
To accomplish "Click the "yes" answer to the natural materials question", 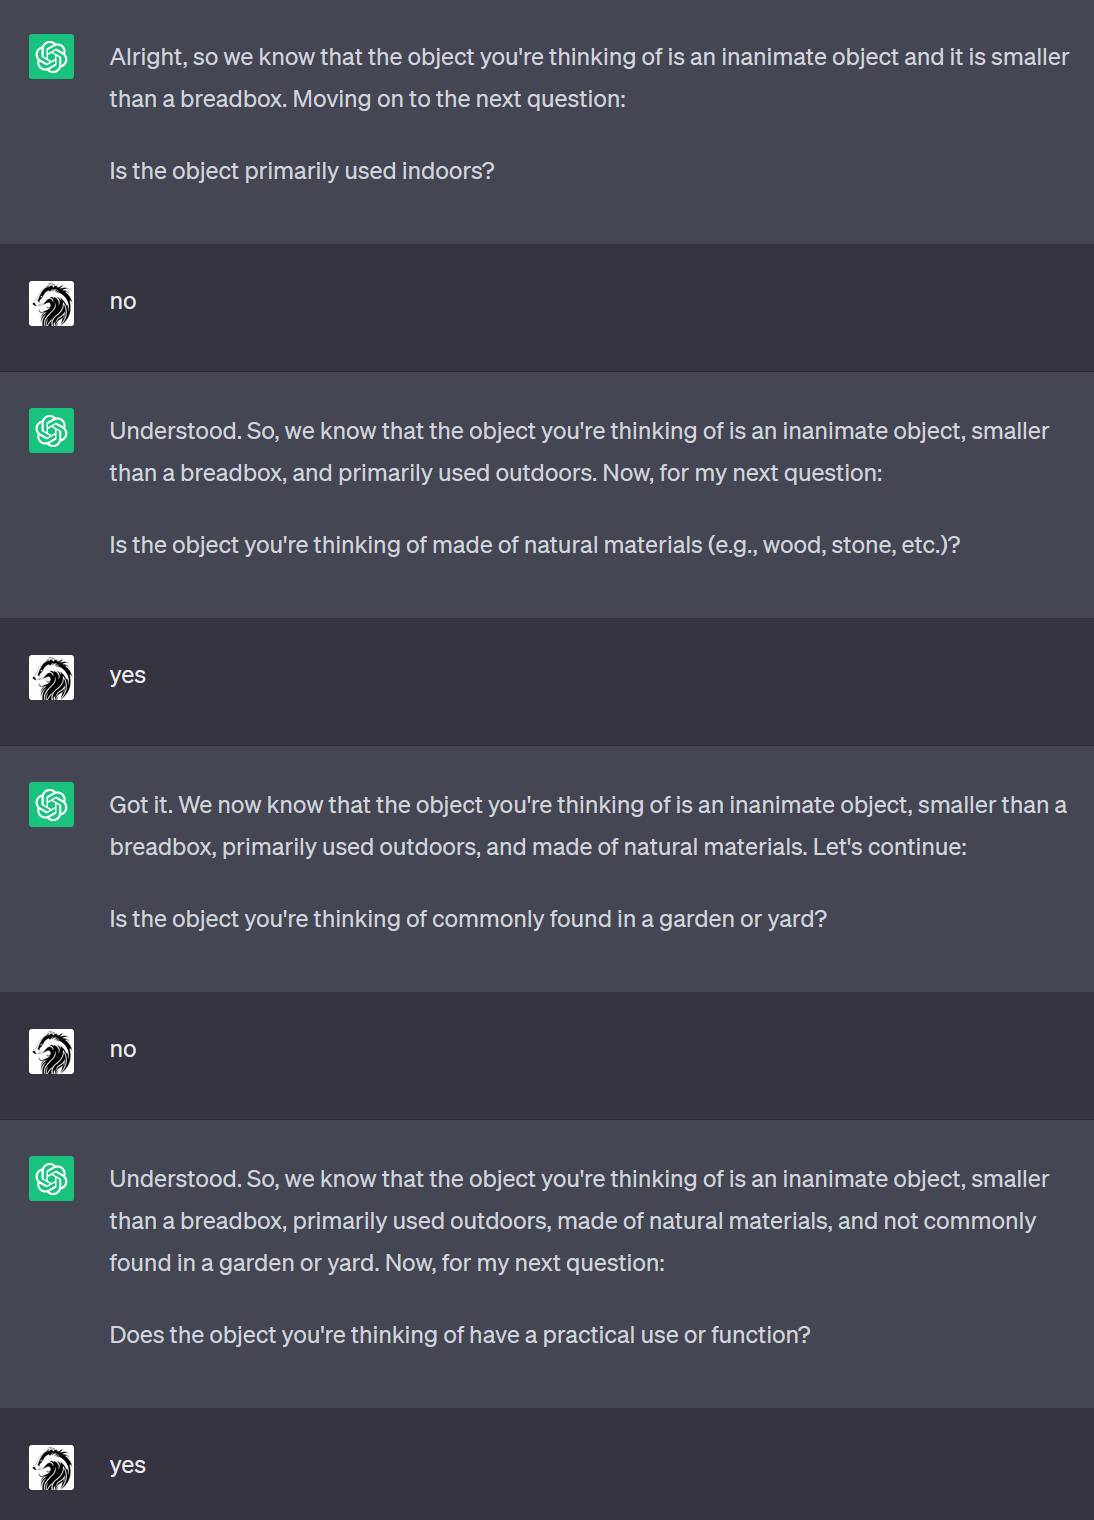I will coord(127,675).
